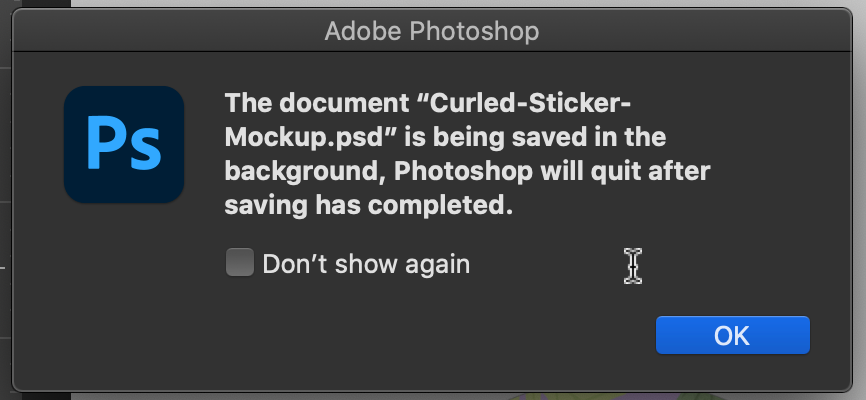Click the word "background," in the message

tap(304, 170)
